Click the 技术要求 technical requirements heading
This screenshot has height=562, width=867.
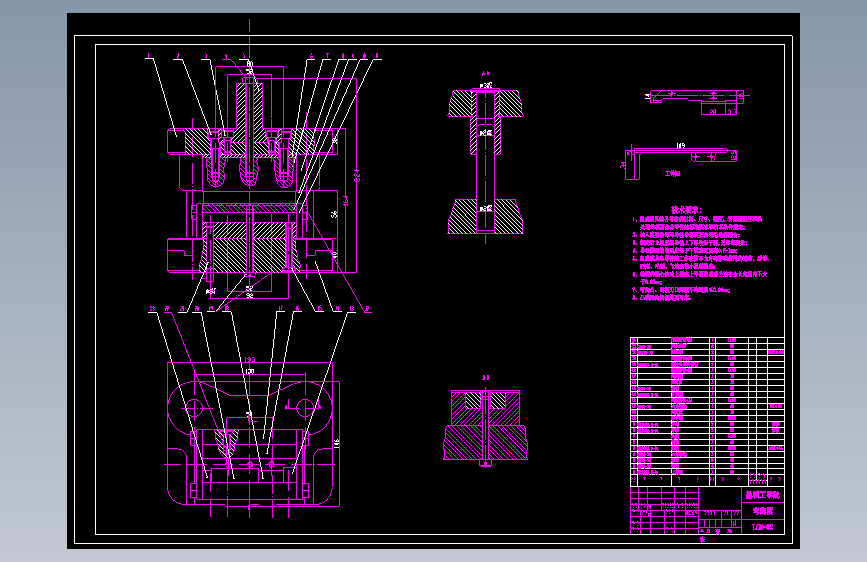[x=686, y=210]
